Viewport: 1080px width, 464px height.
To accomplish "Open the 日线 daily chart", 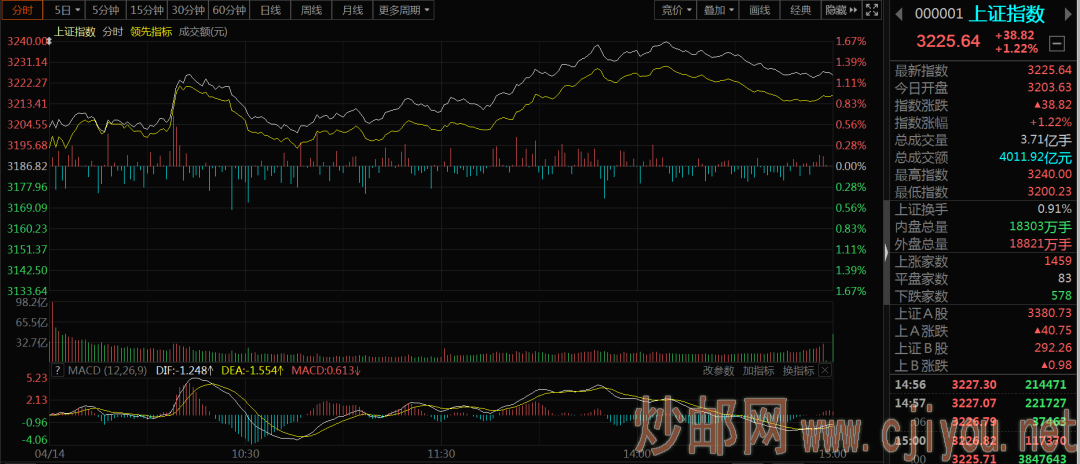I will pyautogui.click(x=270, y=10).
